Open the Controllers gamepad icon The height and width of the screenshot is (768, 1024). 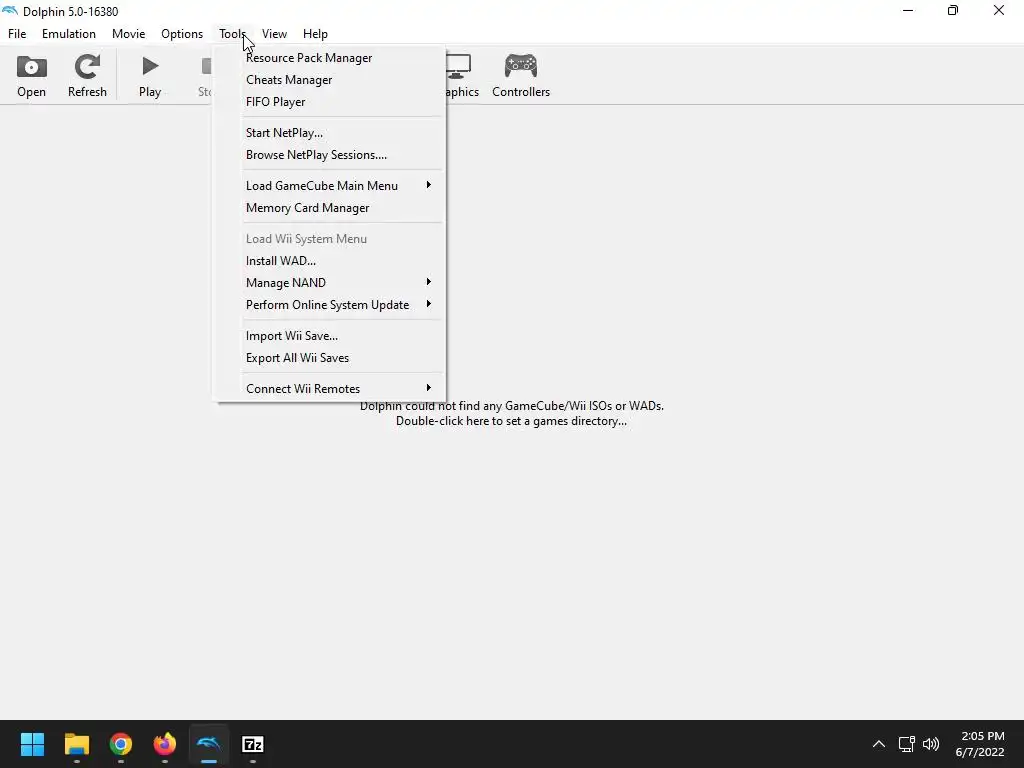pos(520,66)
